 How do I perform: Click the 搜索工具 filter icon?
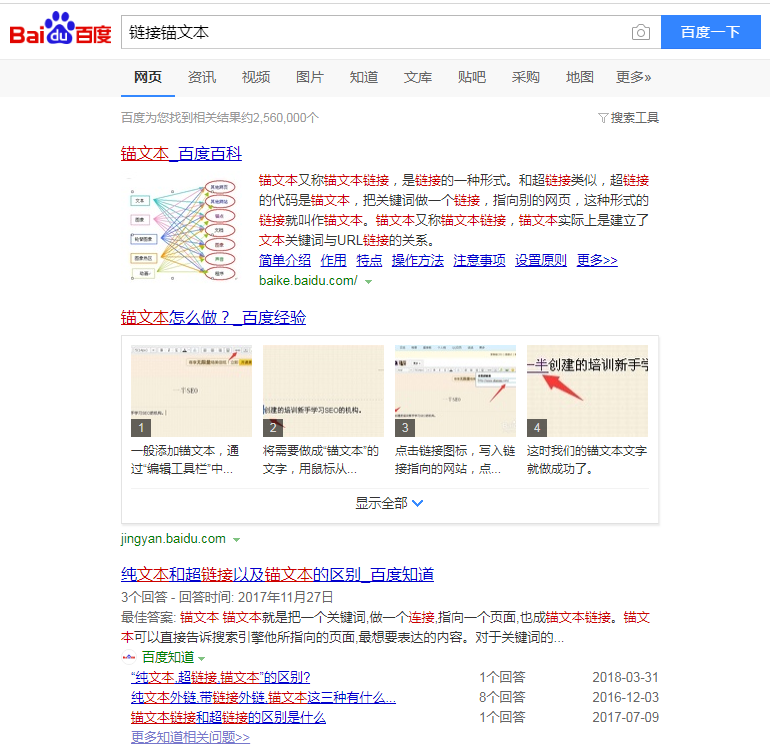[x=603, y=118]
